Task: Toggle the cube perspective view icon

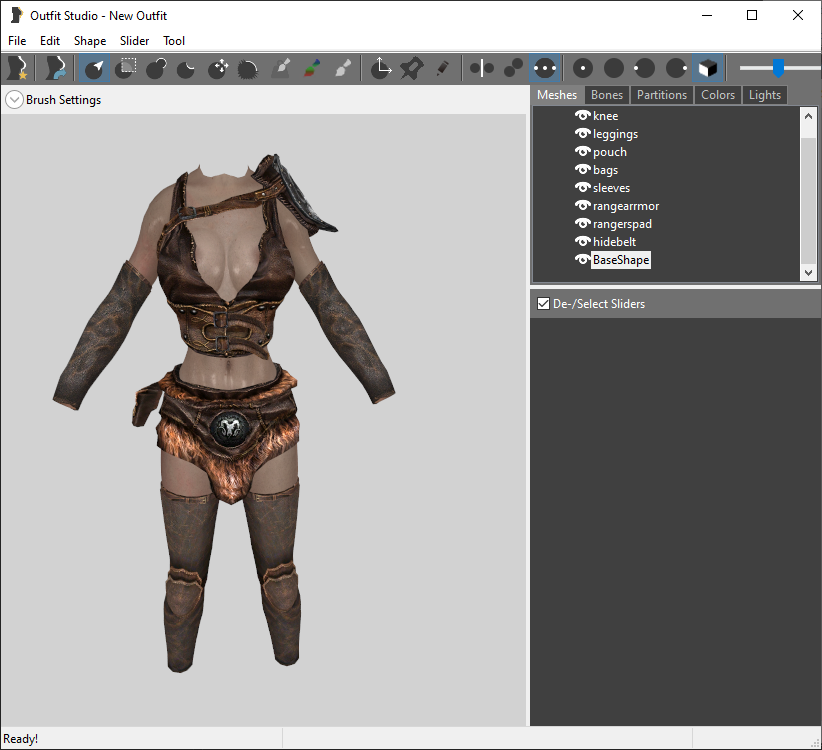Action: (x=708, y=68)
